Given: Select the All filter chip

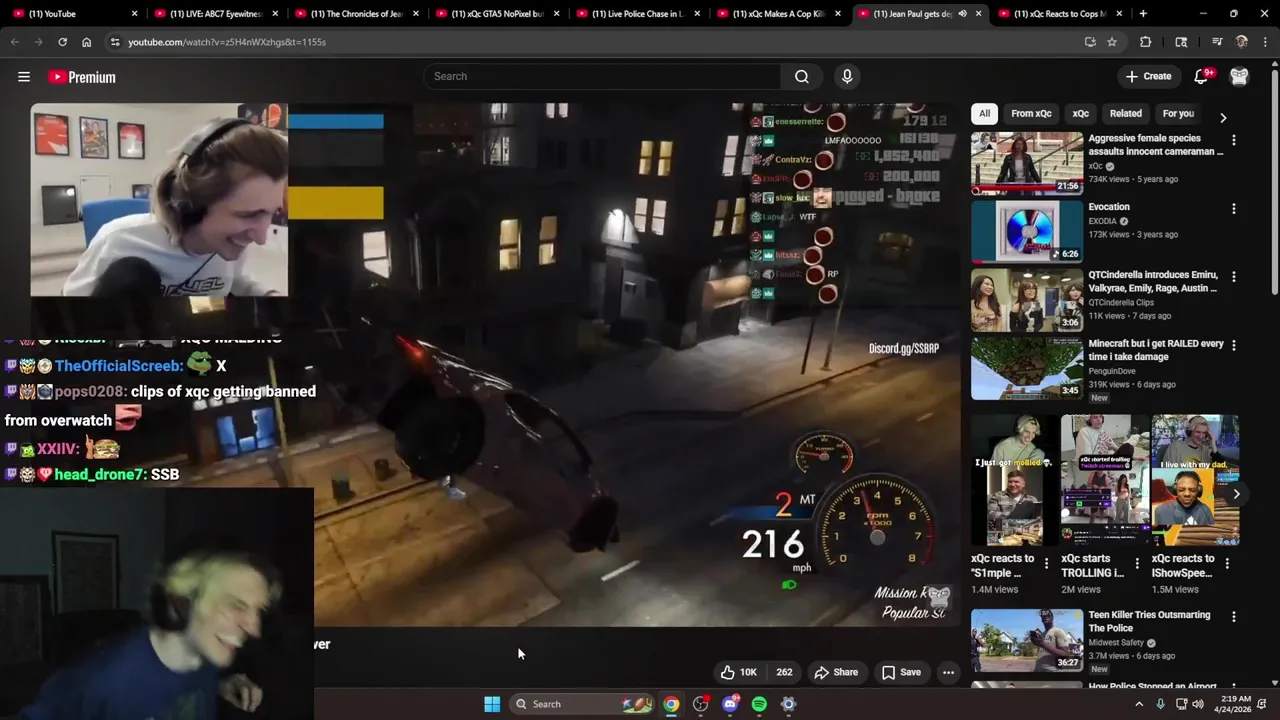Looking at the screenshot, I should pyautogui.click(x=984, y=114).
